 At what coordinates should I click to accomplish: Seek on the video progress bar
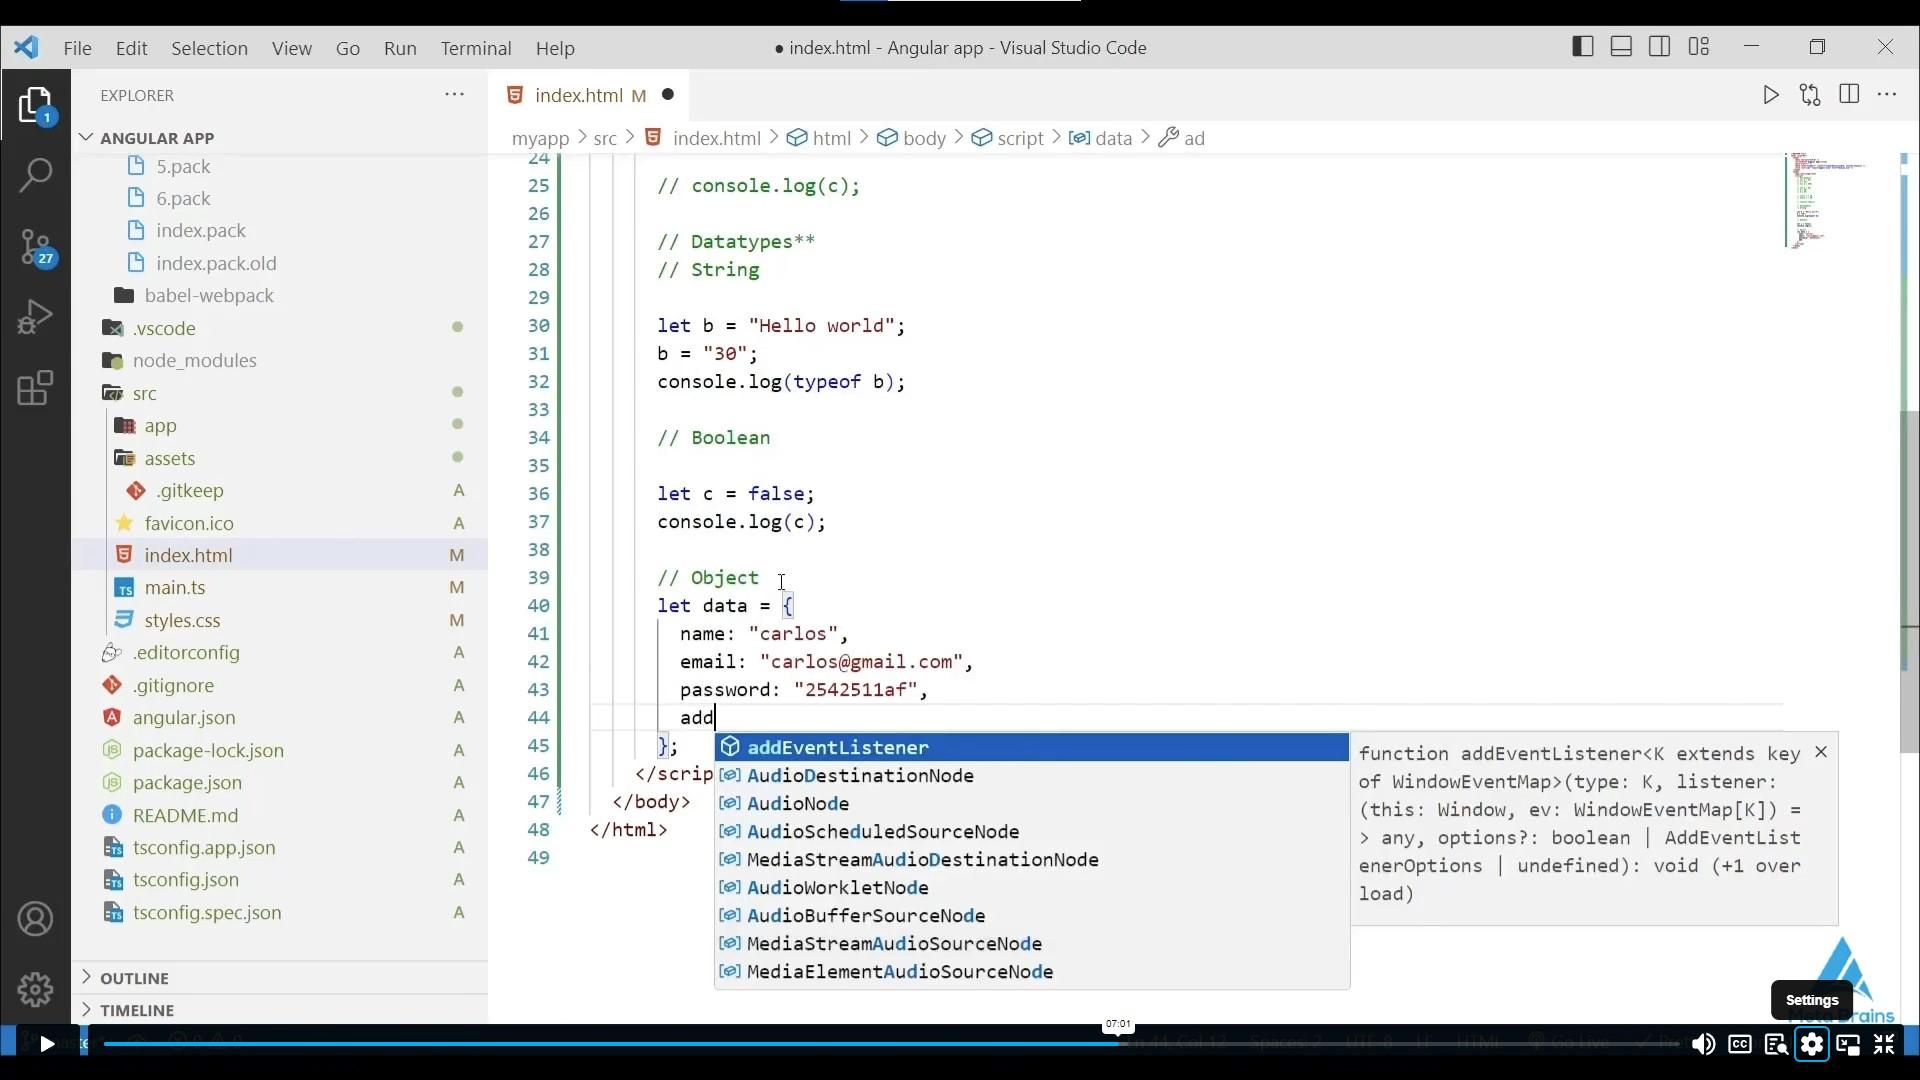point(890,1044)
